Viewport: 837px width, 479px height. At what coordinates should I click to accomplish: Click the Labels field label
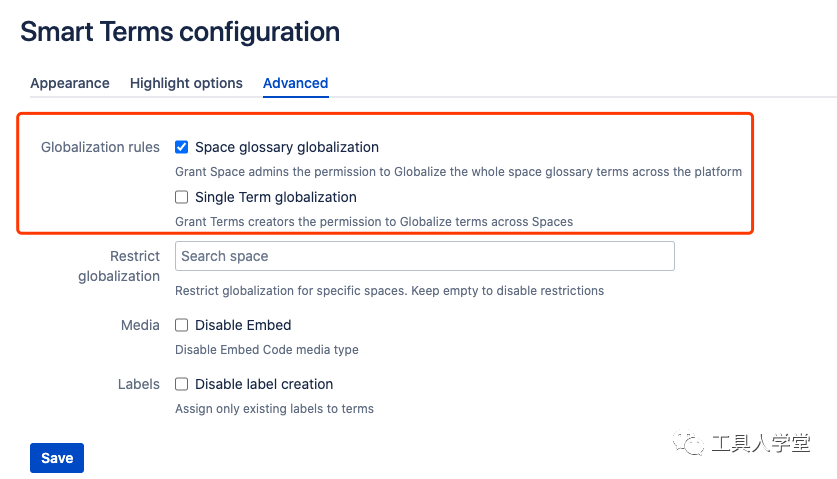[138, 384]
